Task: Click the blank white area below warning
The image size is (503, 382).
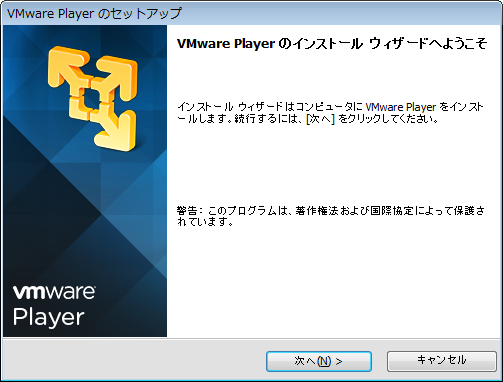Action: [333, 283]
